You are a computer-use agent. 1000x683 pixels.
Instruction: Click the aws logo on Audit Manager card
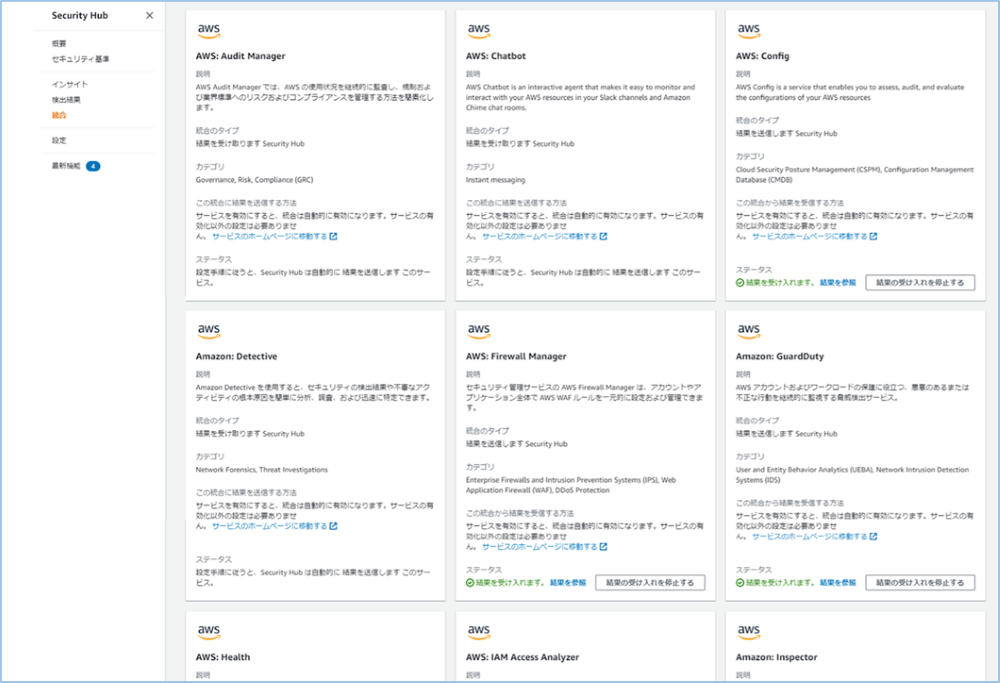click(209, 31)
